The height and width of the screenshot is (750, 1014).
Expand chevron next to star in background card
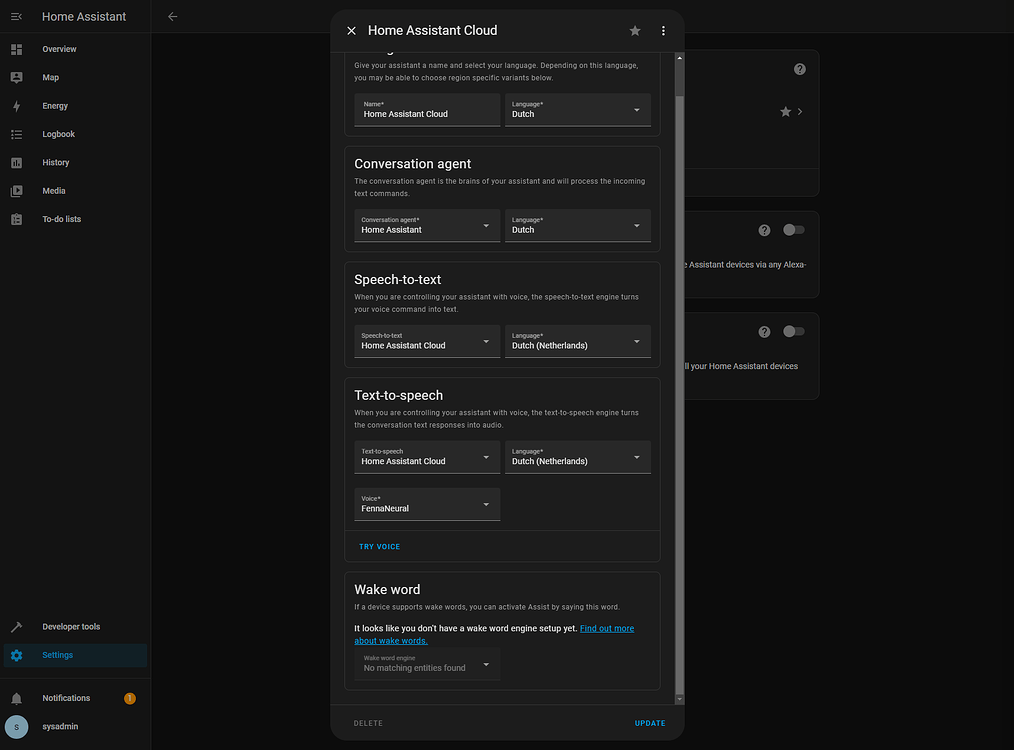[x=800, y=112]
